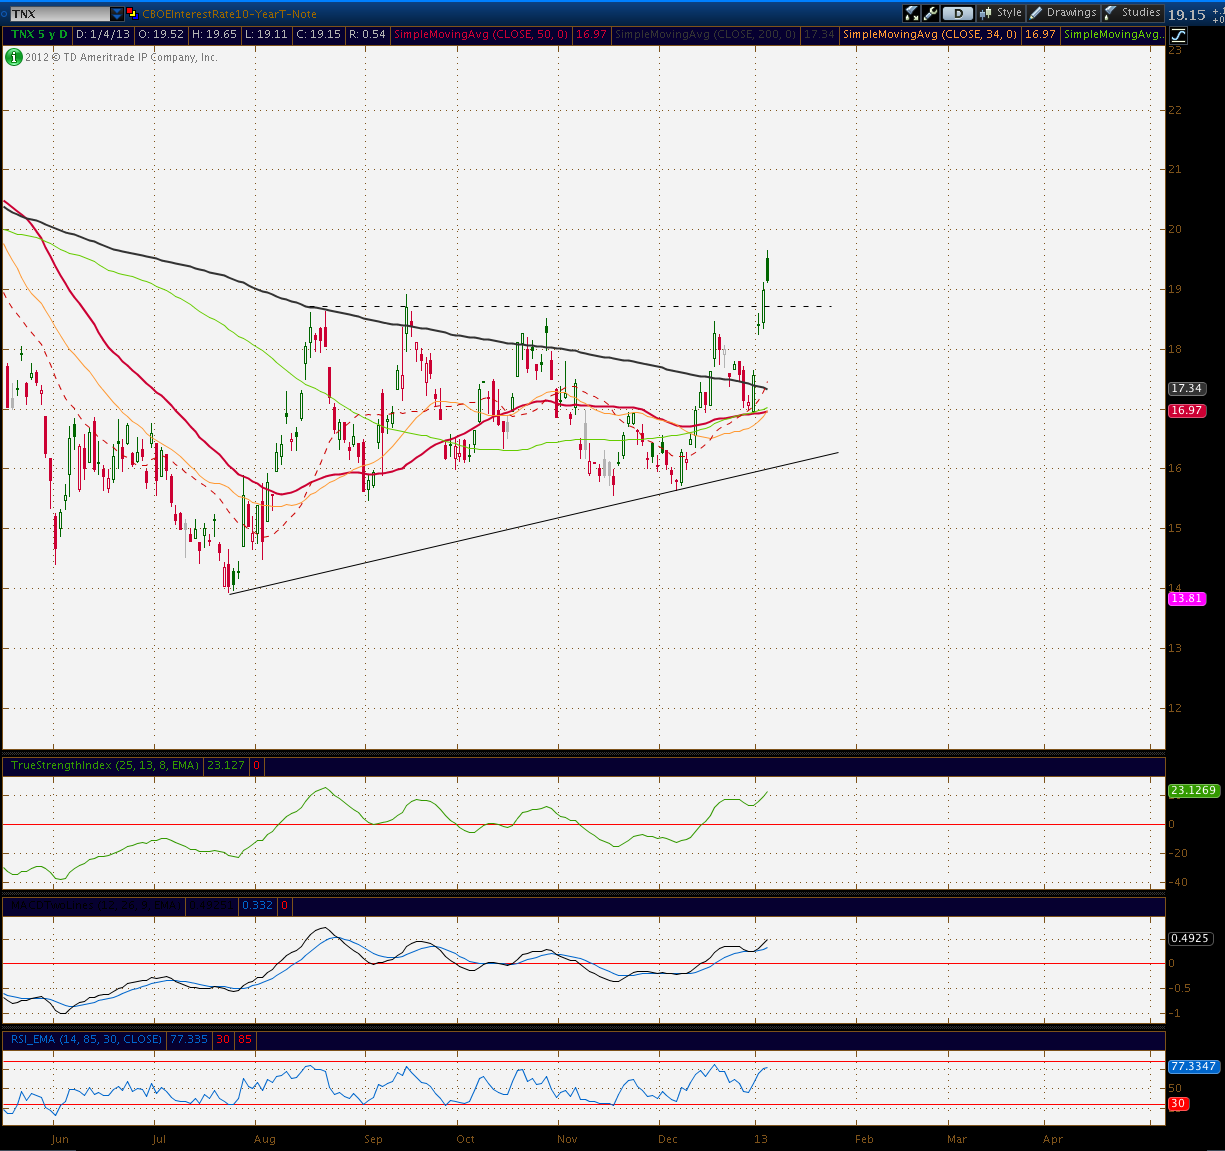Click the pencil icon beside Drawings
The width and height of the screenshot is (1225, 1151).
(x=1036, y=13)
